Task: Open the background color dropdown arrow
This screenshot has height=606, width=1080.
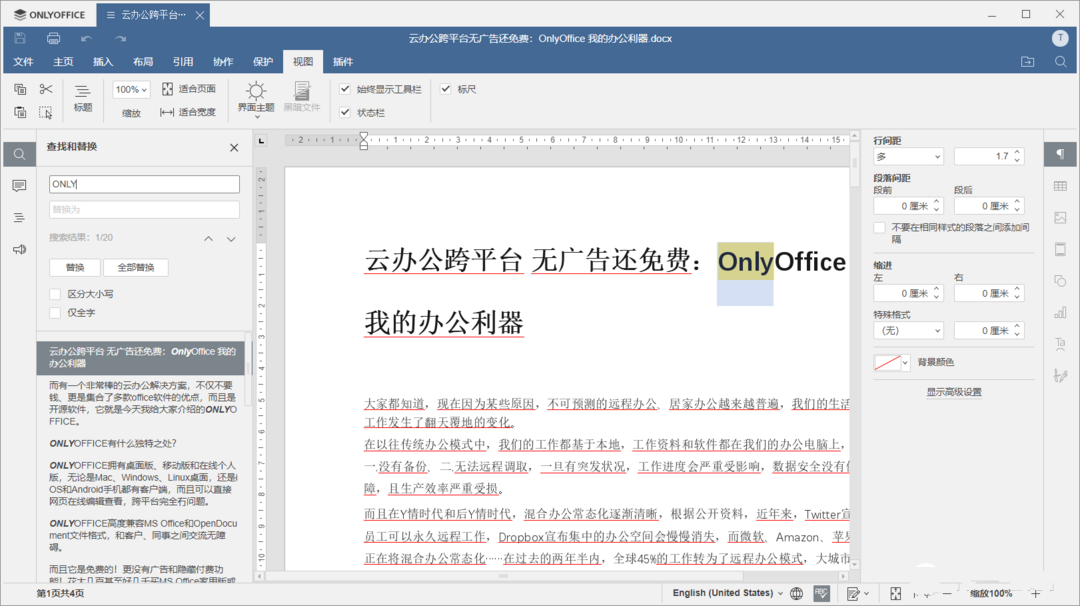Action: (x=905, y=362)
